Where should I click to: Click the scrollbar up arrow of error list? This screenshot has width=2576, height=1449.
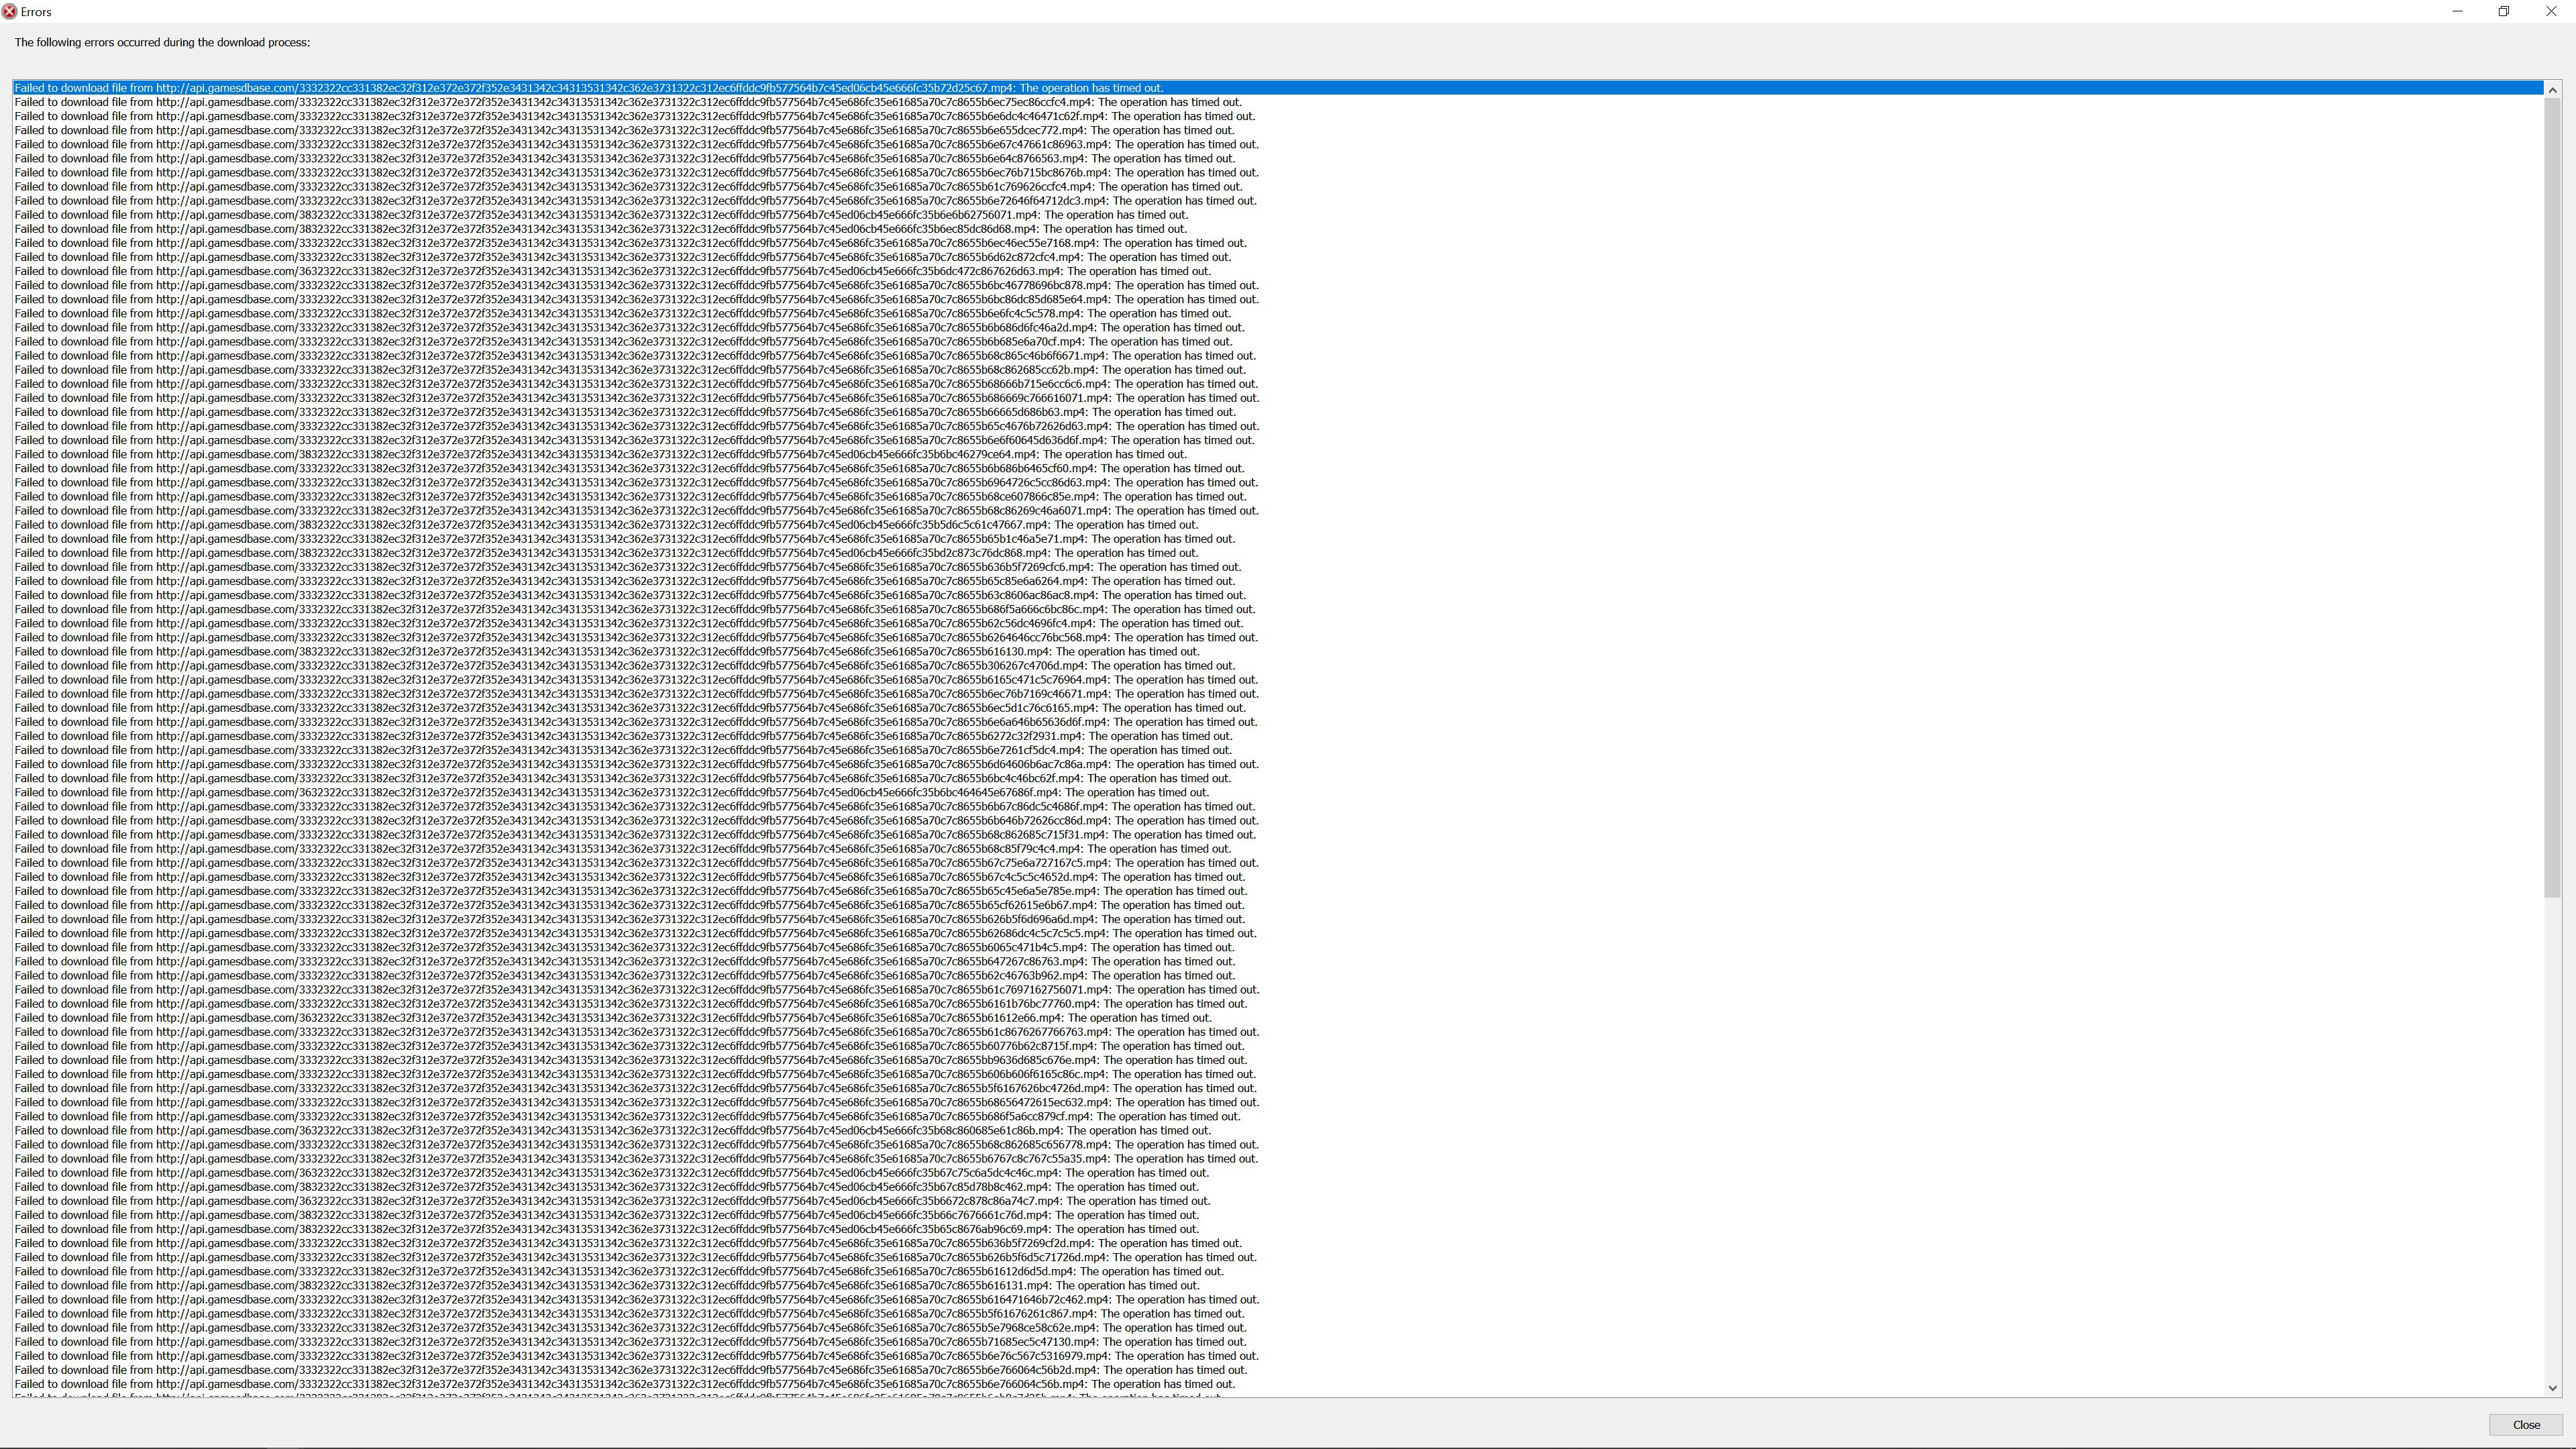click(2552, 90)
